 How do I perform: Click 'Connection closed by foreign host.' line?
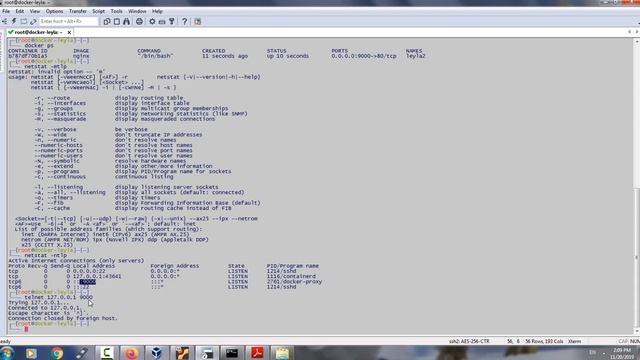pos(63,318)
